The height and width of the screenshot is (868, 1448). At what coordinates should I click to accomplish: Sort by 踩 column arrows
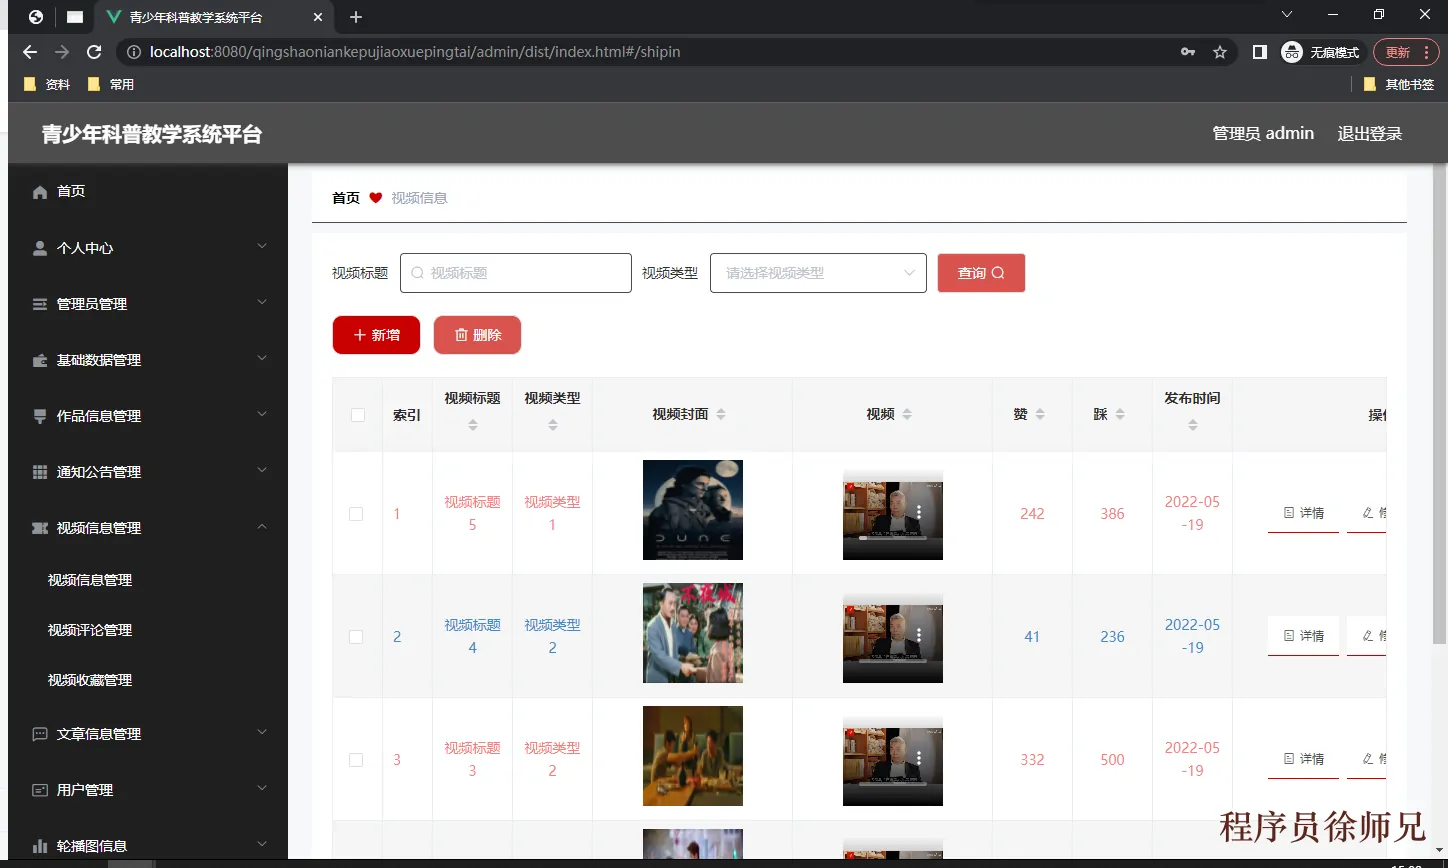click(x=1120, y=414)
